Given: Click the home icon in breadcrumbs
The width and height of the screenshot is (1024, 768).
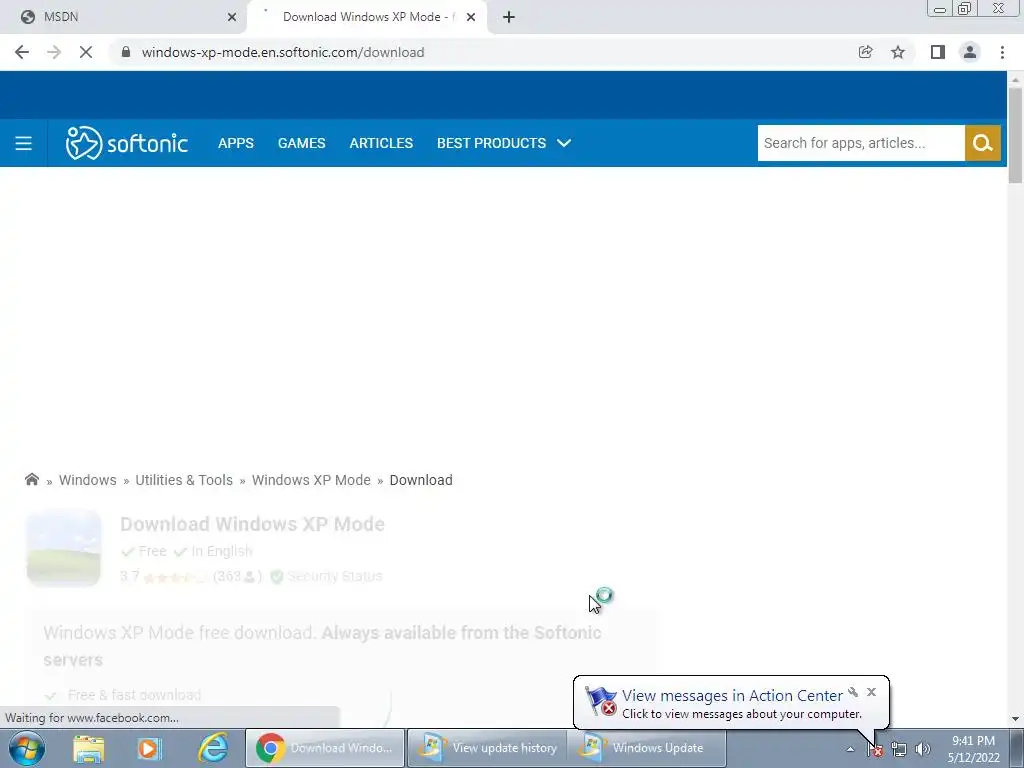Looking at the screenshot, I should coord(32,480).
